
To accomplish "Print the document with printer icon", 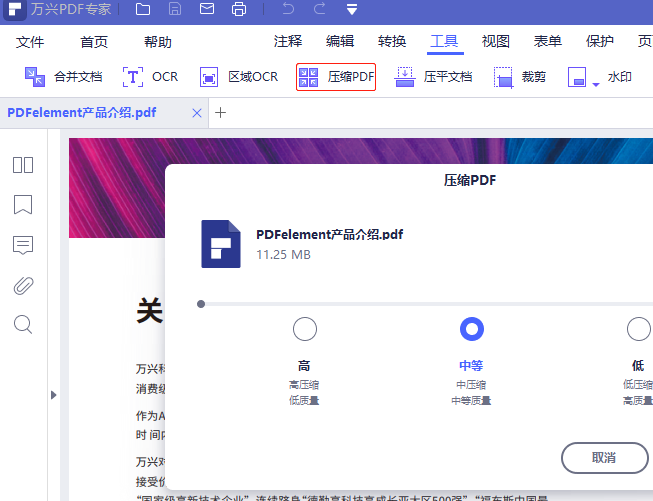I will pyautogui.click(x=239, y=9).
